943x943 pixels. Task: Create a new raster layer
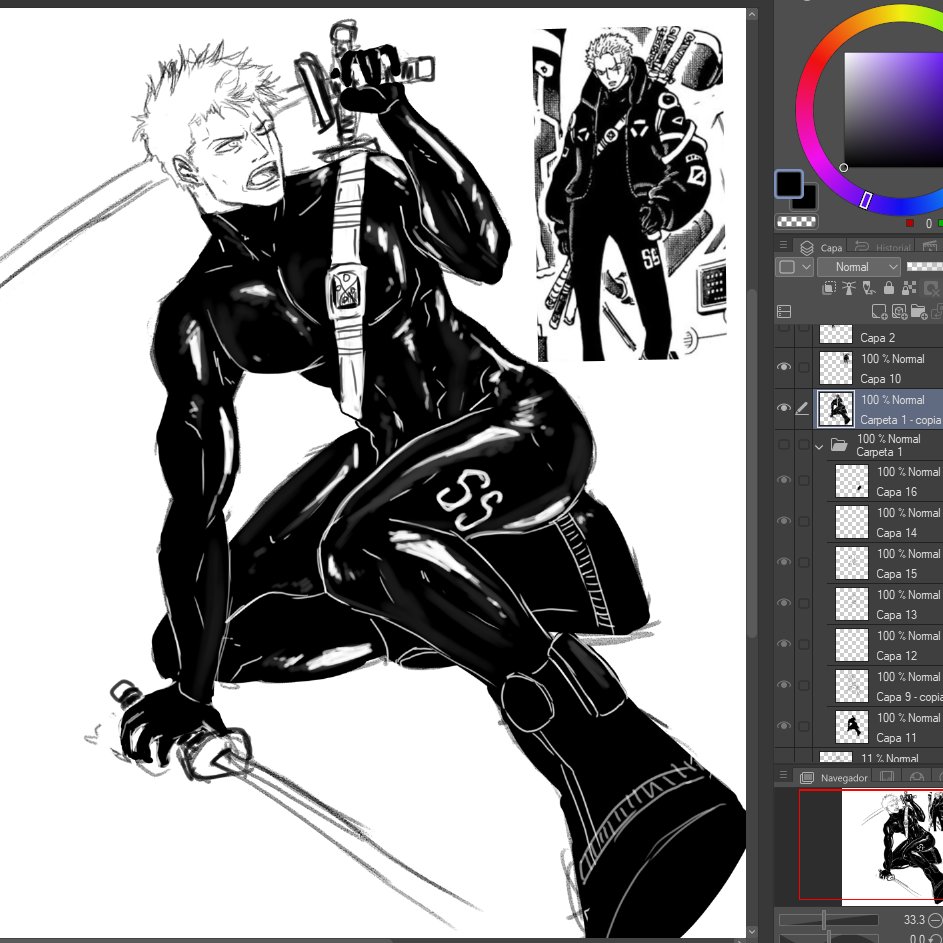tap(879, 311)
